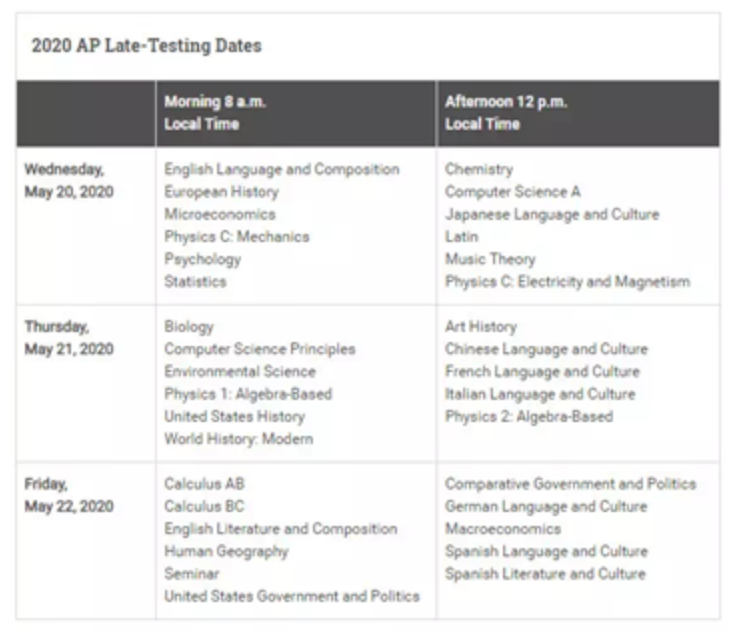
Task: Click the Thursday, May 21, 2020 row label
Action: tap(69, 338)
